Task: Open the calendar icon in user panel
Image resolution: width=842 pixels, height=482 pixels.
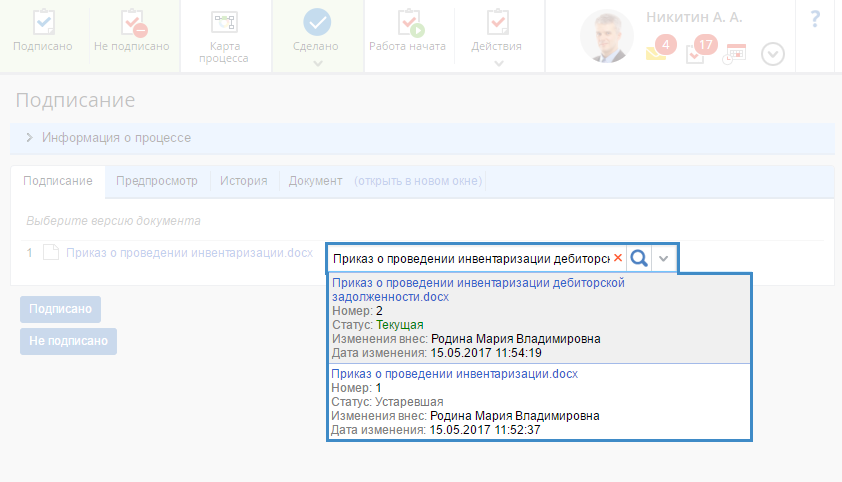Action: click(x=735, y=54)
